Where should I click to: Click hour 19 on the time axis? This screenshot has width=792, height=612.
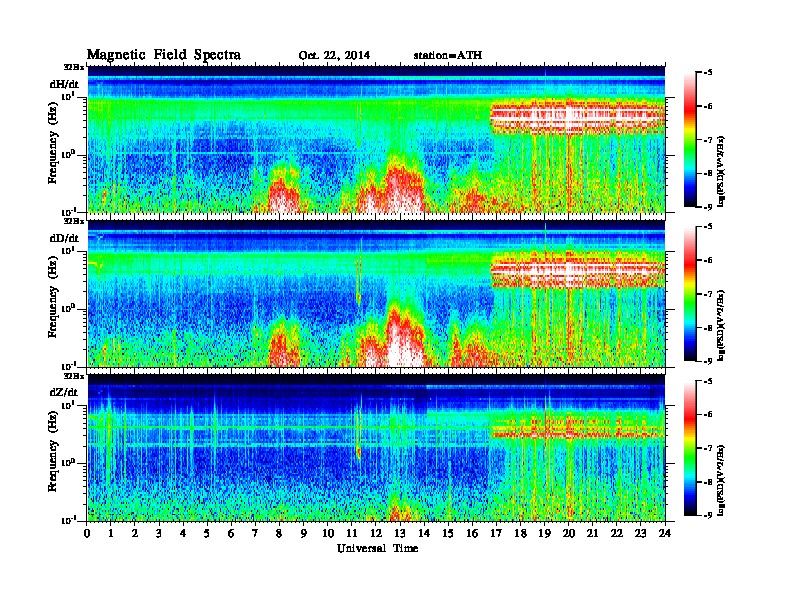(544, 533)
